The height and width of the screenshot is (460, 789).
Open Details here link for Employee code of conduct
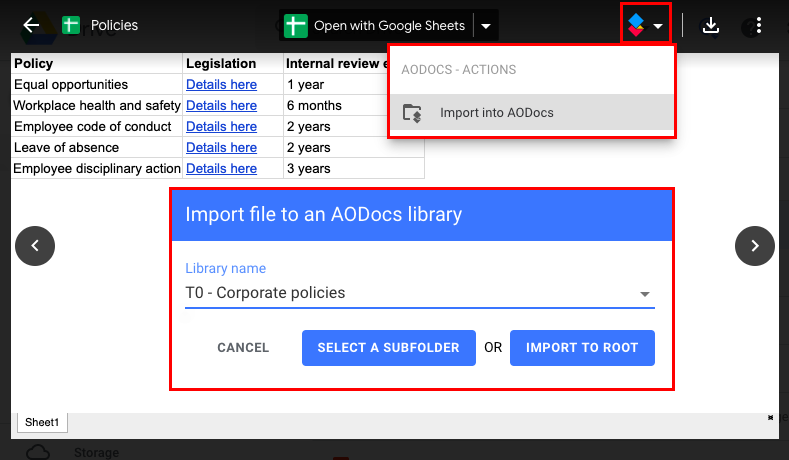[221, 127]
